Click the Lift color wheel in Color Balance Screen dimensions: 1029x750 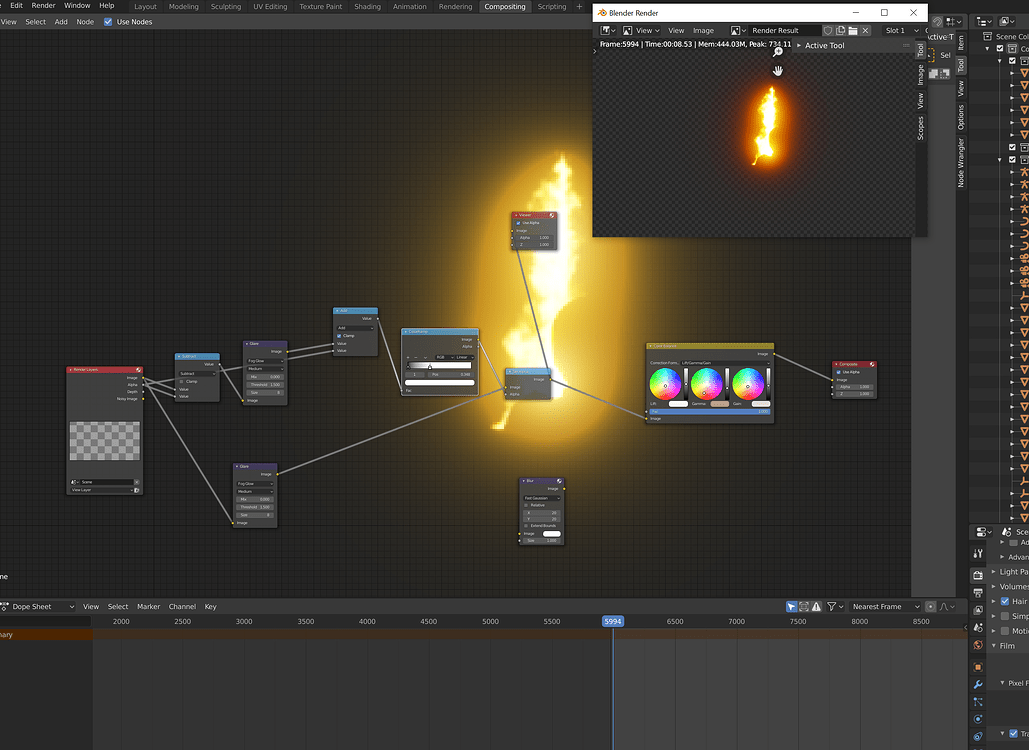665,384
